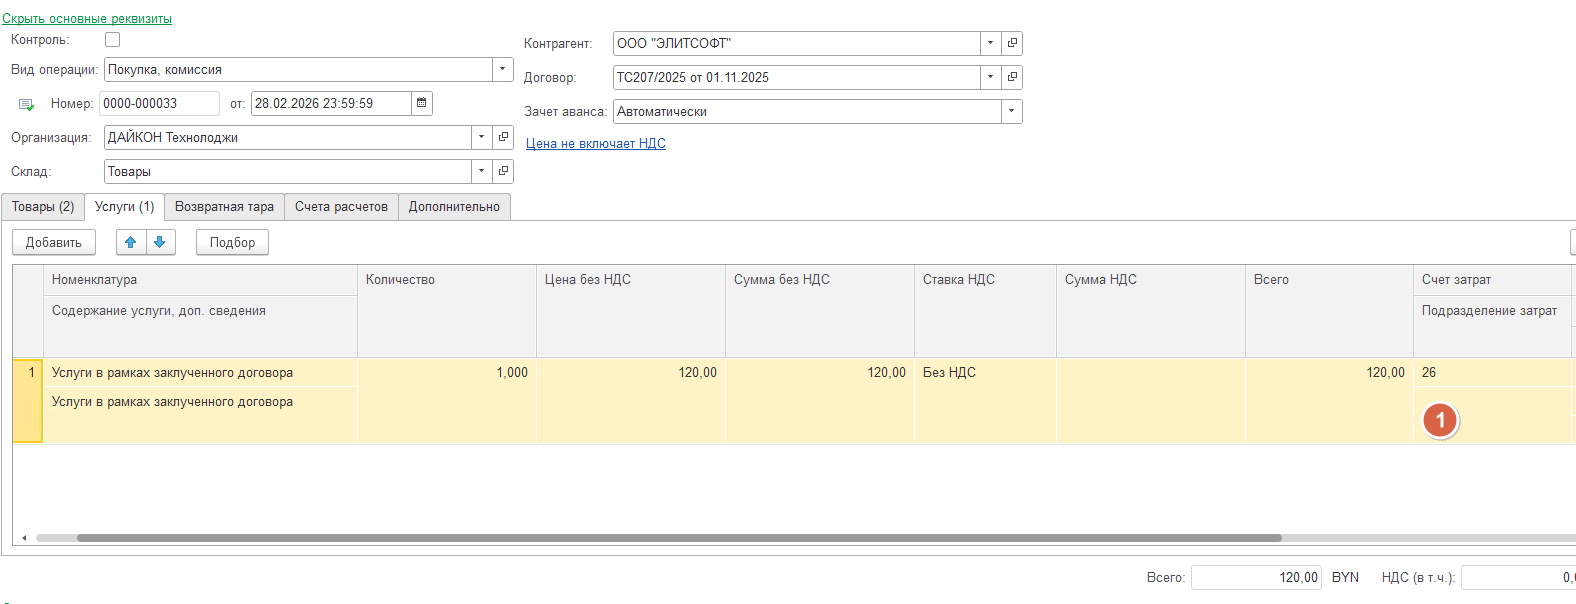Open the Возвратная тара tab
Screen dimensions: 1576x604
click(224, 207)
